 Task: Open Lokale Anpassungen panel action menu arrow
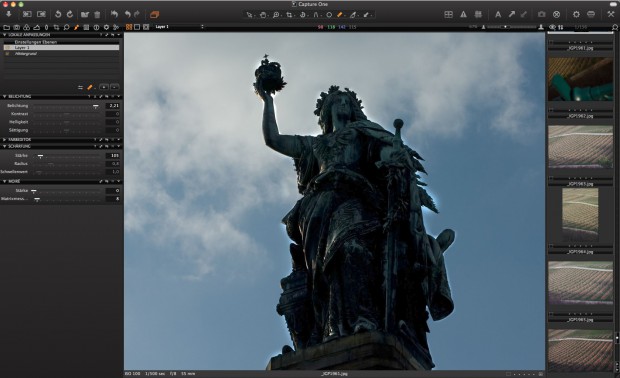tap(119, 35)
